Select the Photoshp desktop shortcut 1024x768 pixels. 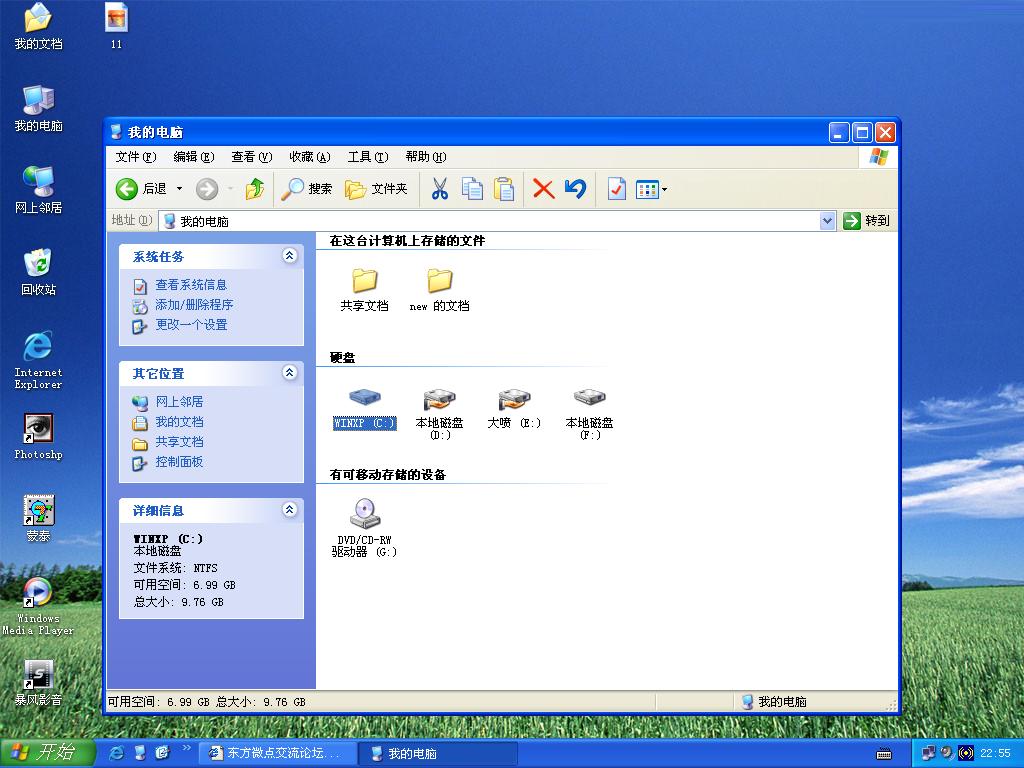tap(38, 436)
